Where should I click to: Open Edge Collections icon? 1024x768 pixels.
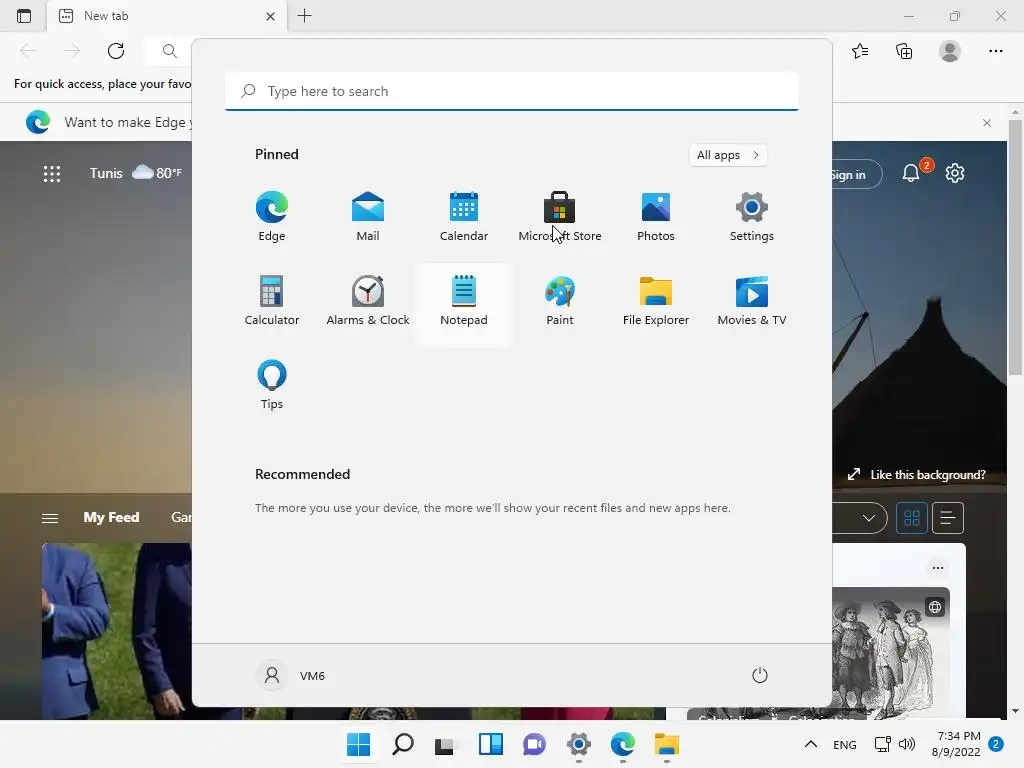click(x=904, y=51)
